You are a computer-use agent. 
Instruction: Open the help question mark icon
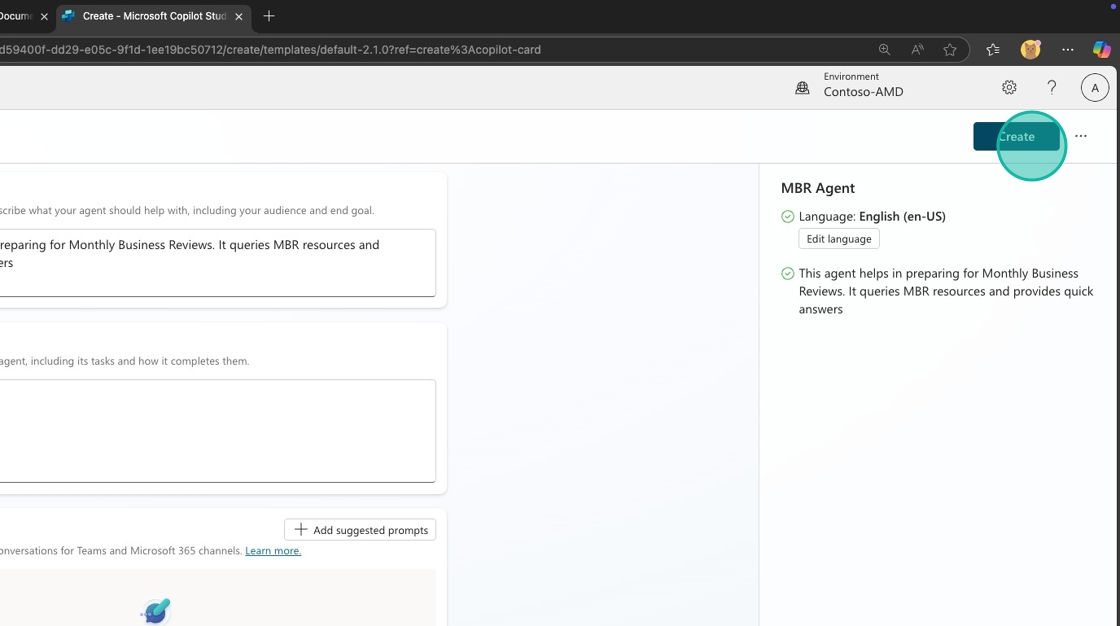point(1051,88)
